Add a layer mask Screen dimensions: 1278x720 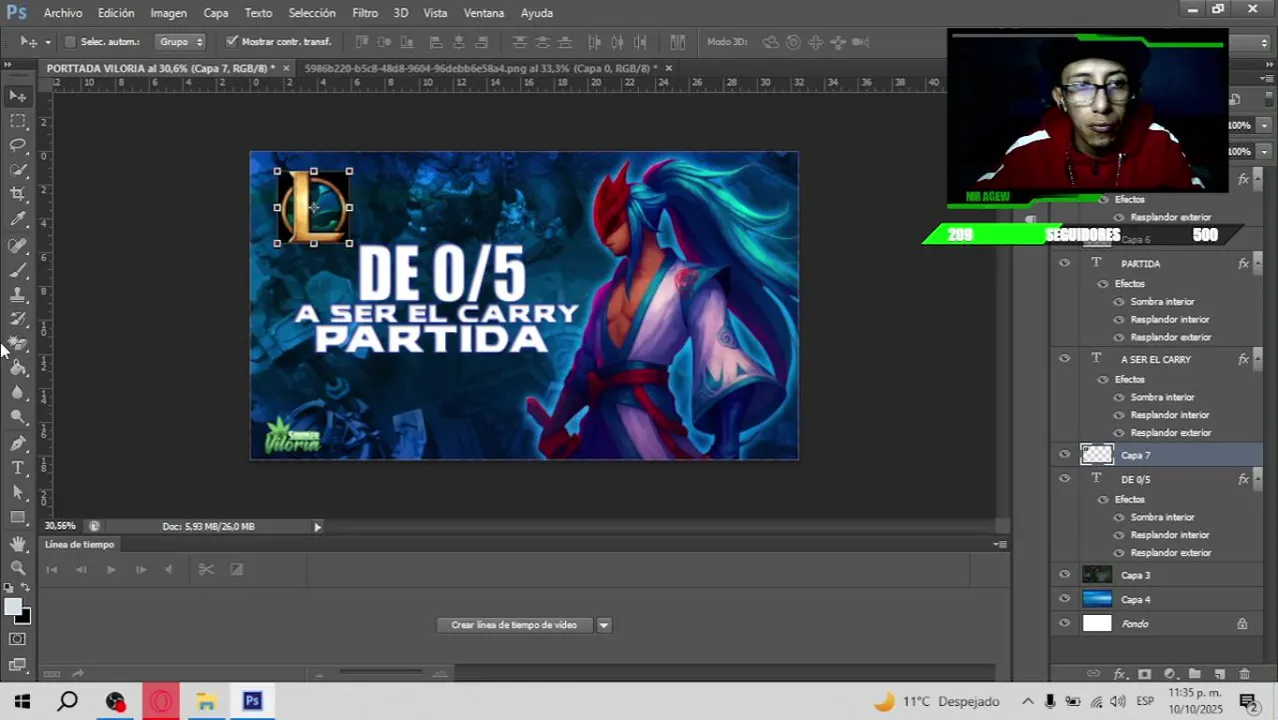tap(1145, 675)
